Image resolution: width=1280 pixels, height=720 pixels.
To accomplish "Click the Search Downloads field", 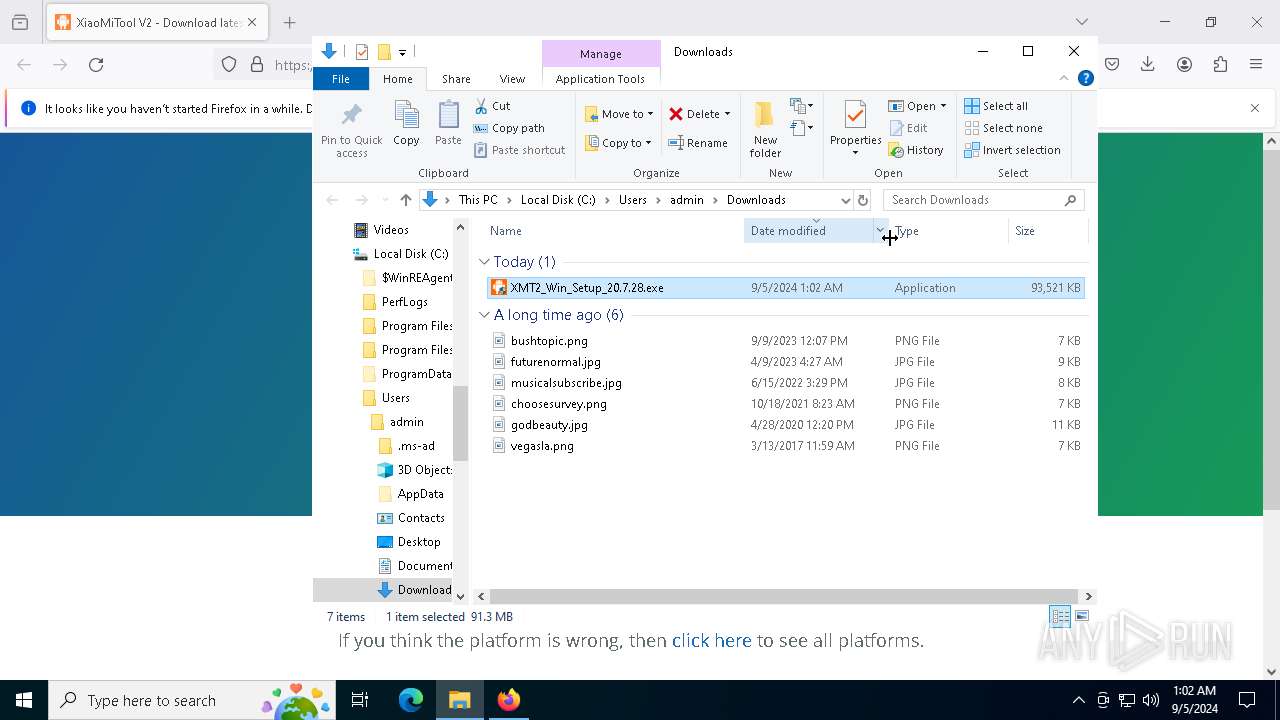I will [x=983, y=200].
